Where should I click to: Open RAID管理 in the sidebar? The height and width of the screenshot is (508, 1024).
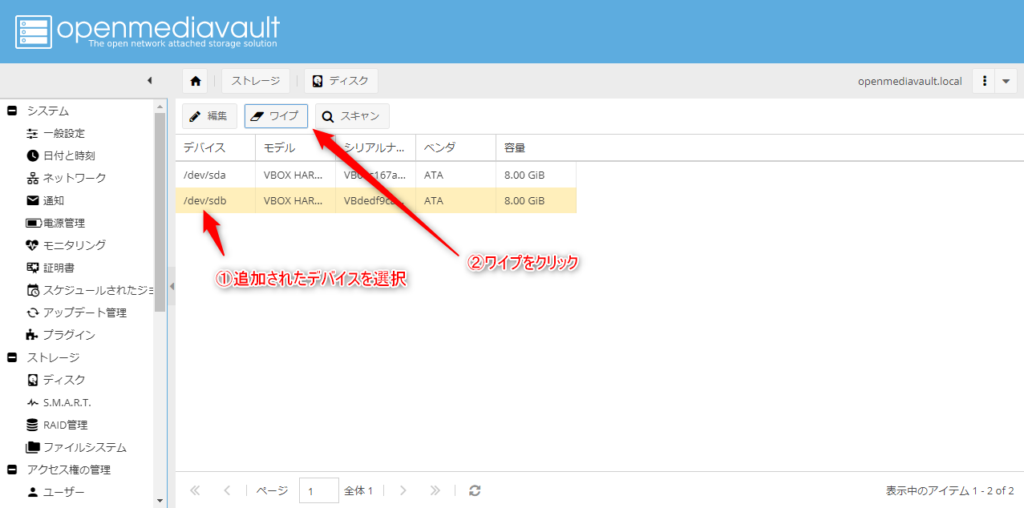(66, 425)
